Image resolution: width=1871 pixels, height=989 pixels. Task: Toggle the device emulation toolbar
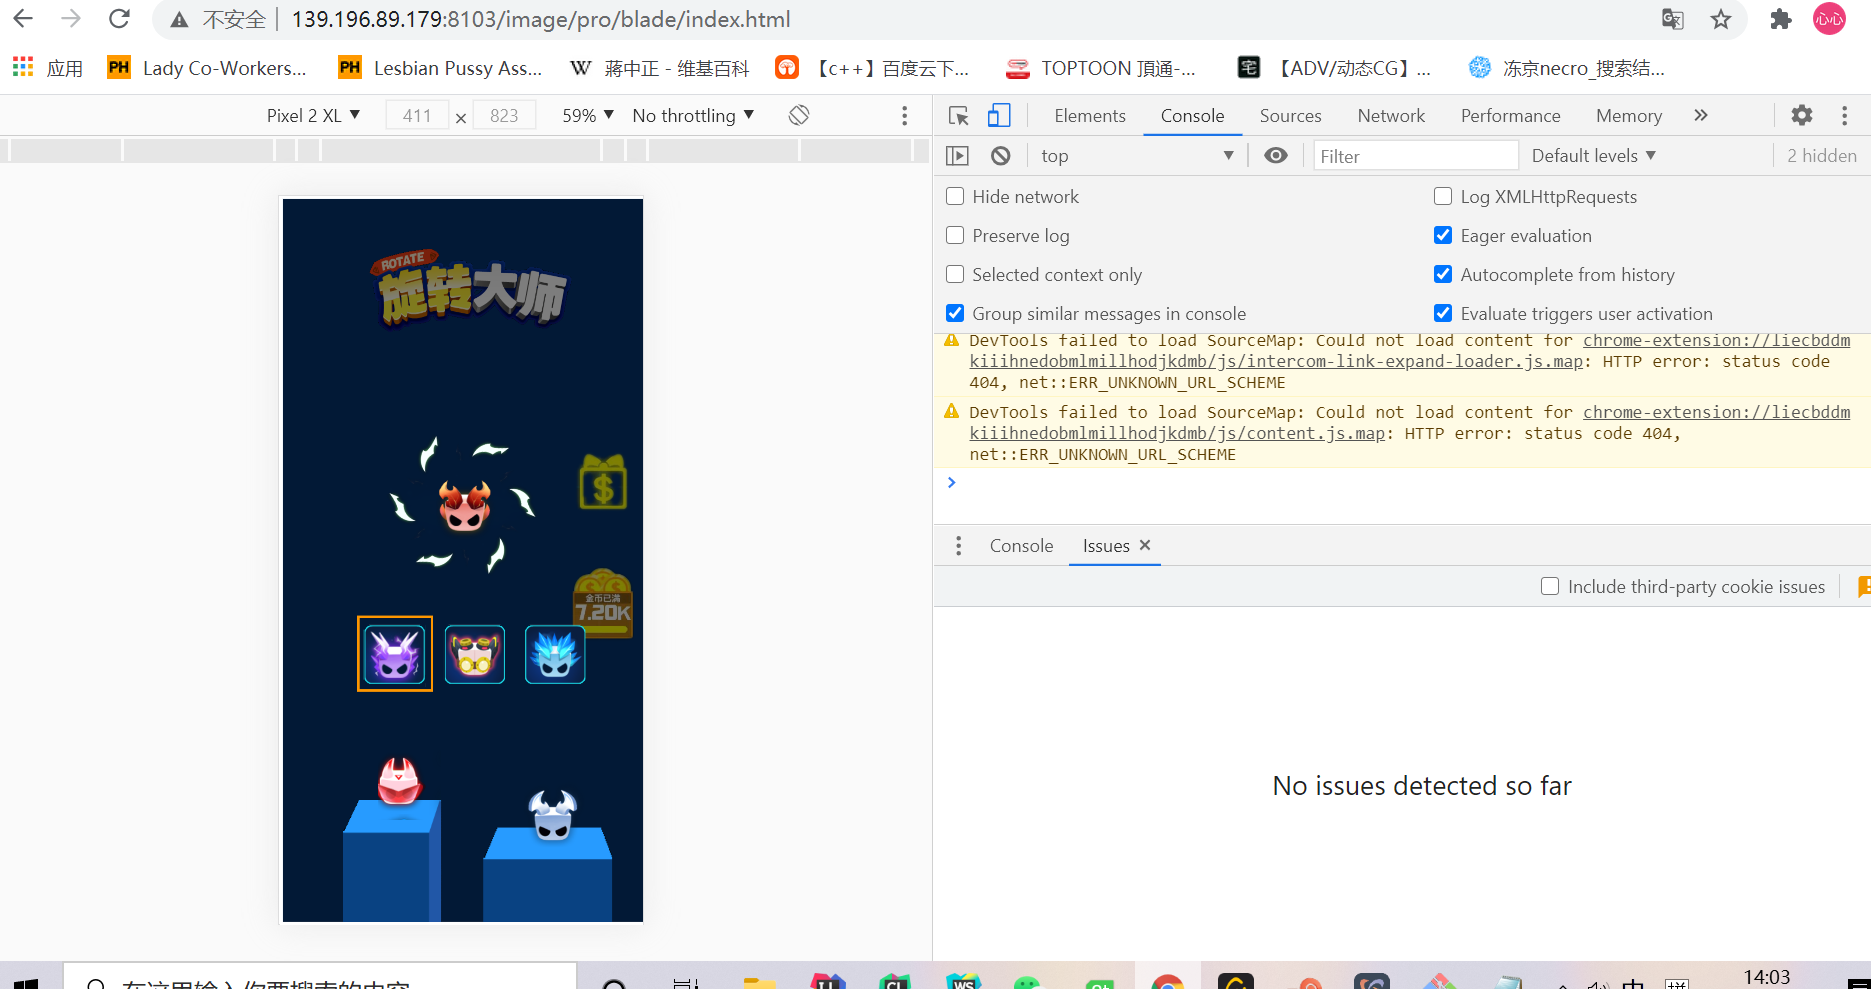click(x=998, y=115)
